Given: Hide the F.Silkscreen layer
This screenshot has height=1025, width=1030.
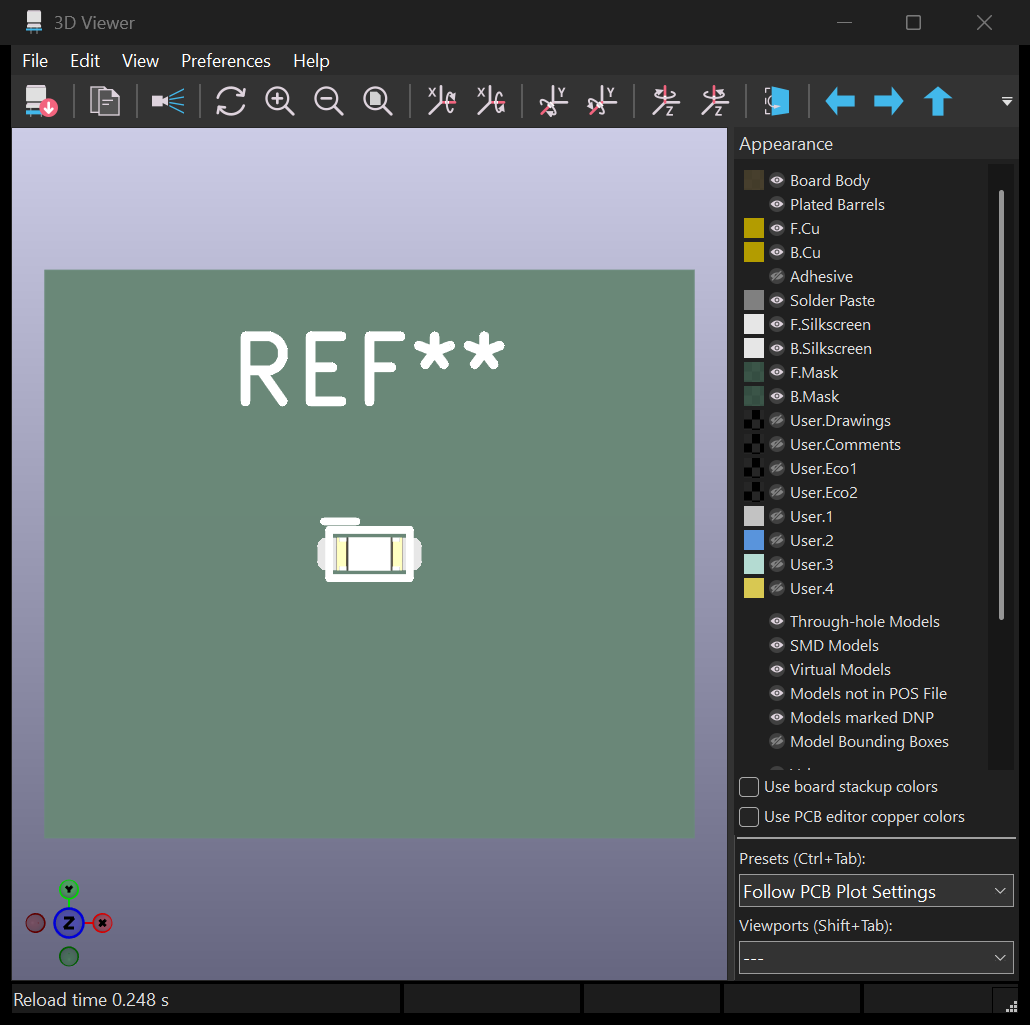Looking at the screenshot, I should coord(776,324).
